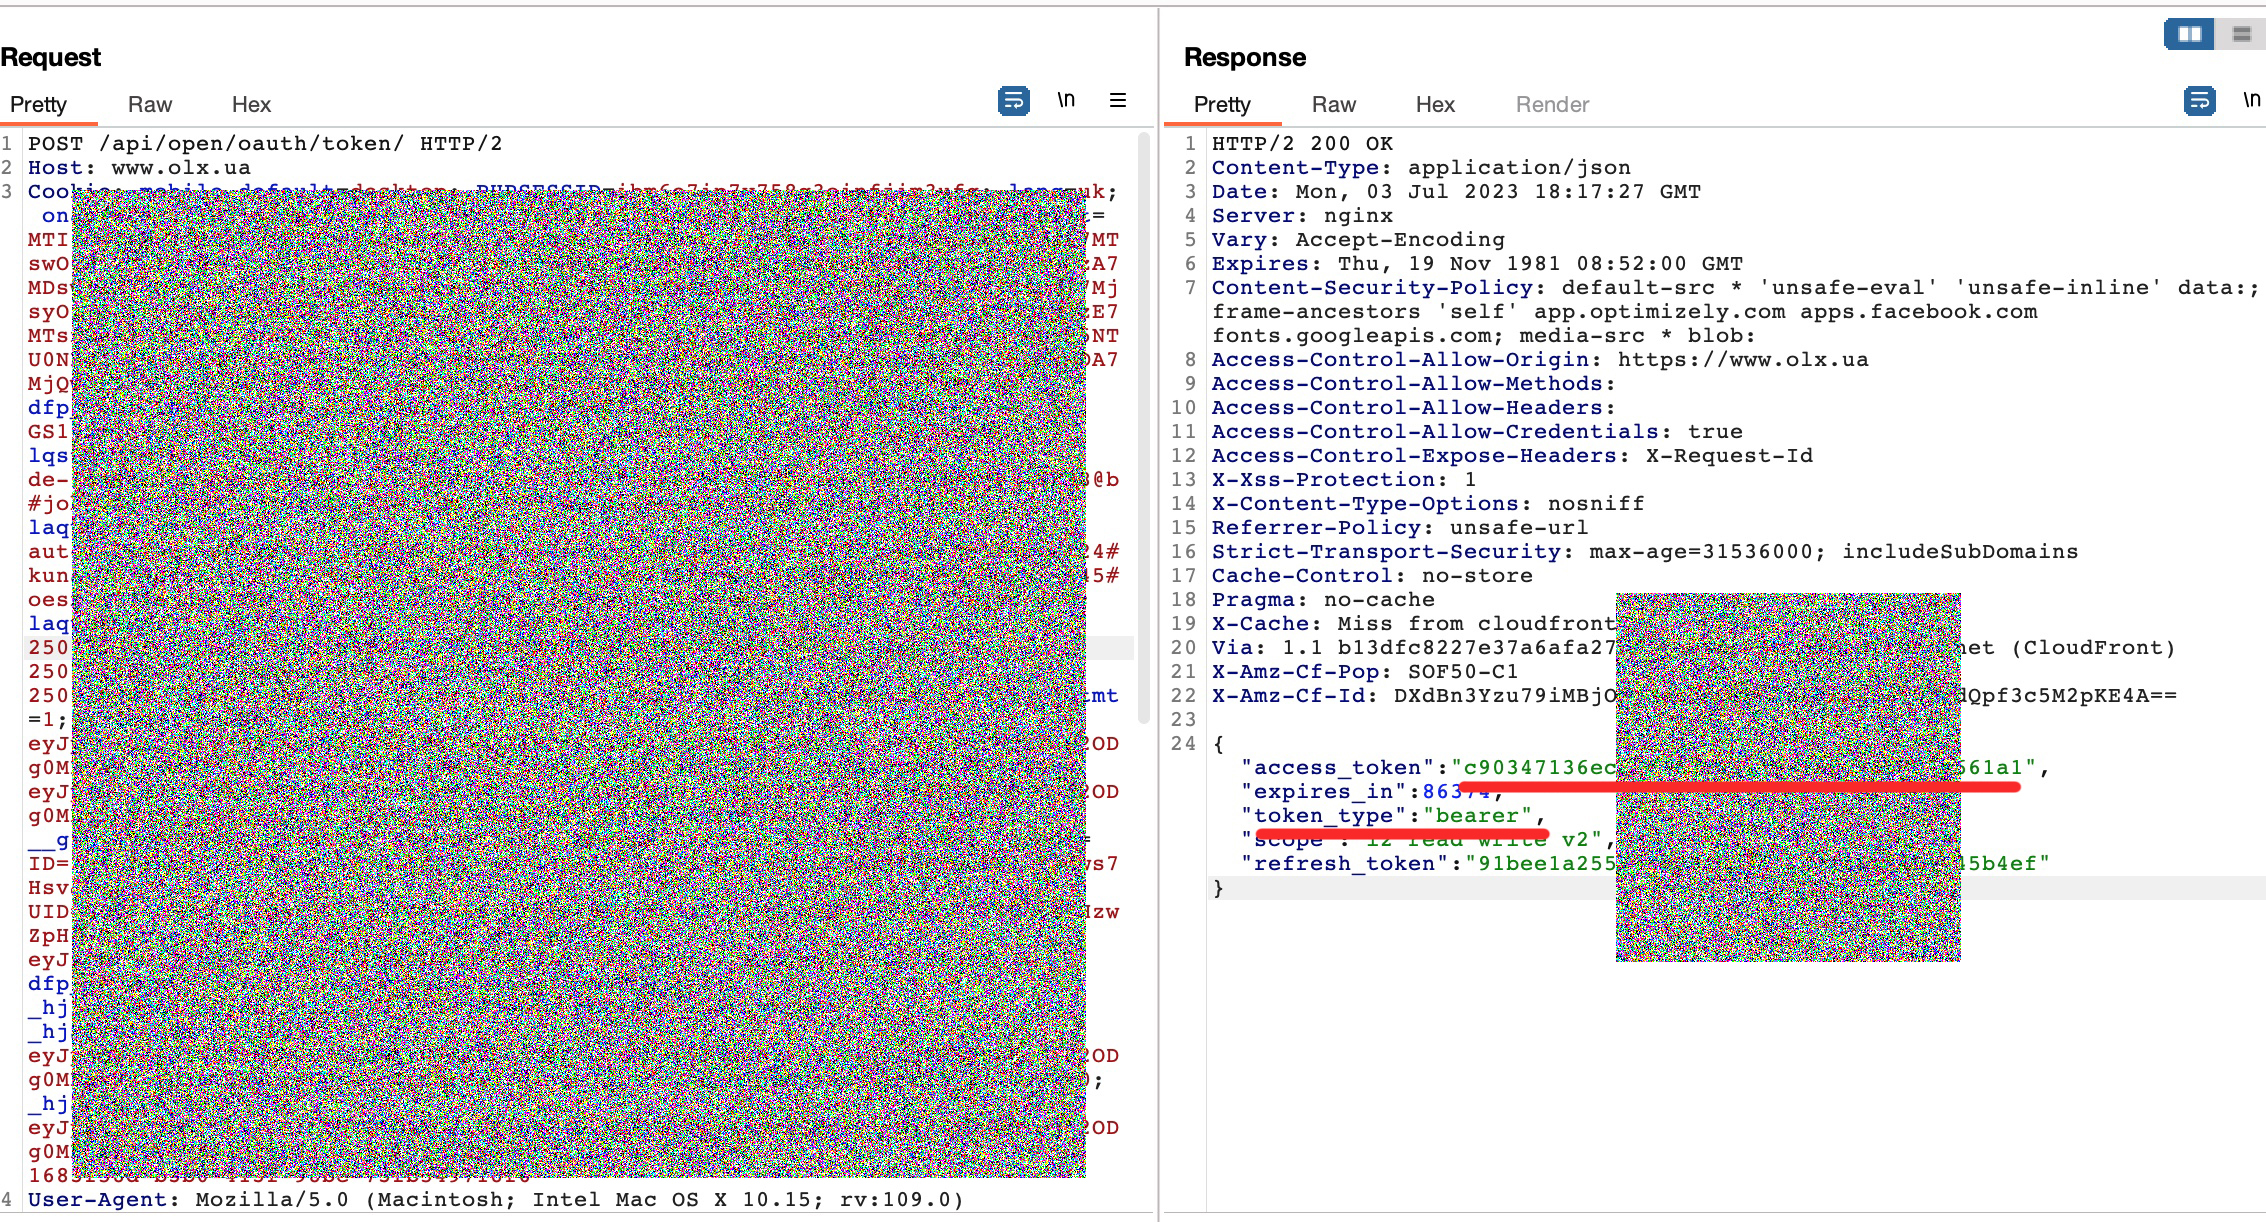
Task: Toggle word wrap in Response panel
Action: click(x=2199, y=101)
